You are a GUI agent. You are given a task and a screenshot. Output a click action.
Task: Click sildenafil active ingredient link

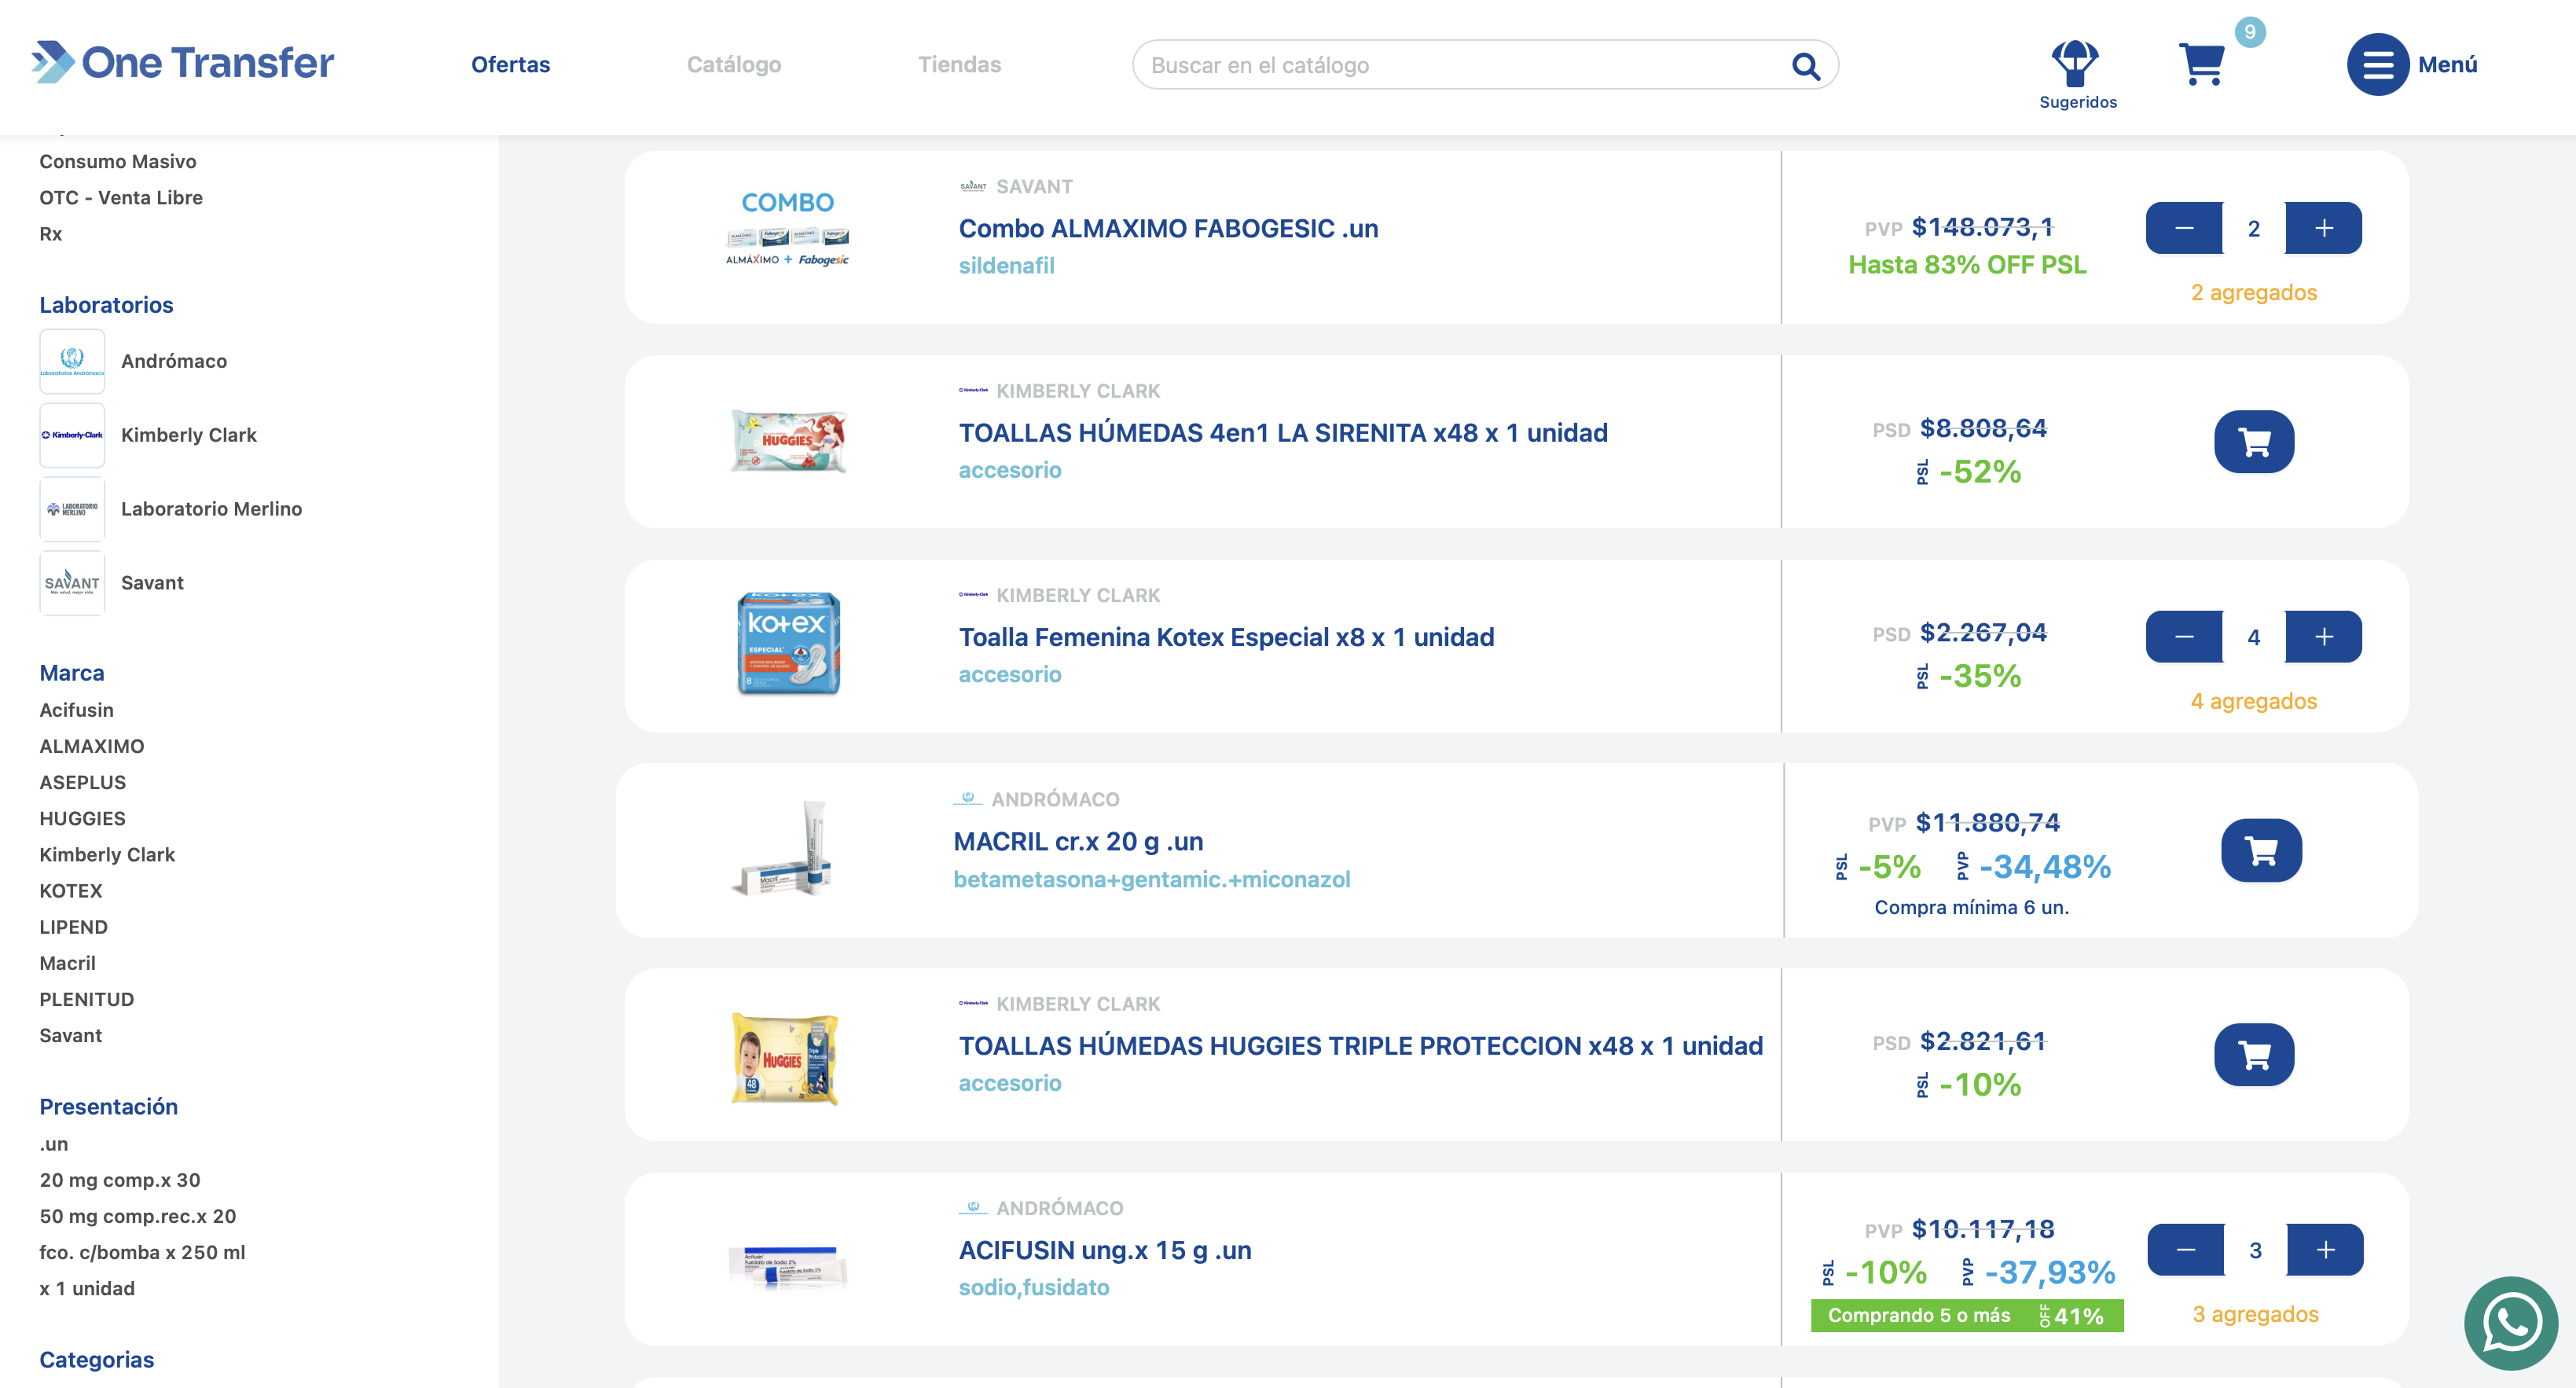pos(1006,266)
